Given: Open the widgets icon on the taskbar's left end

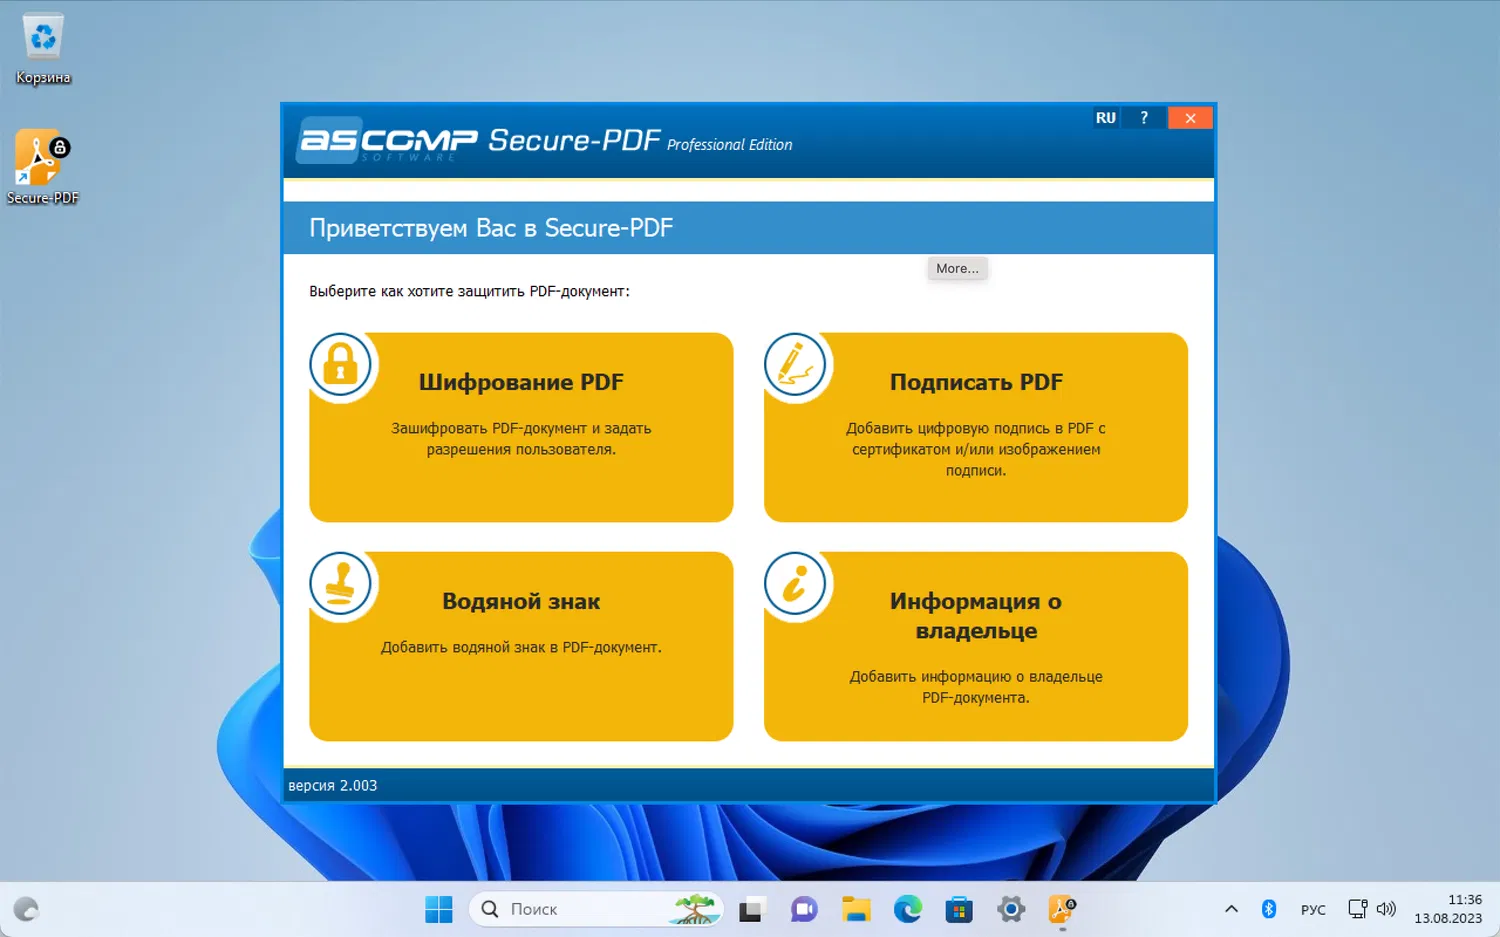Looking at the screenshot, I should tap(26, 909).
